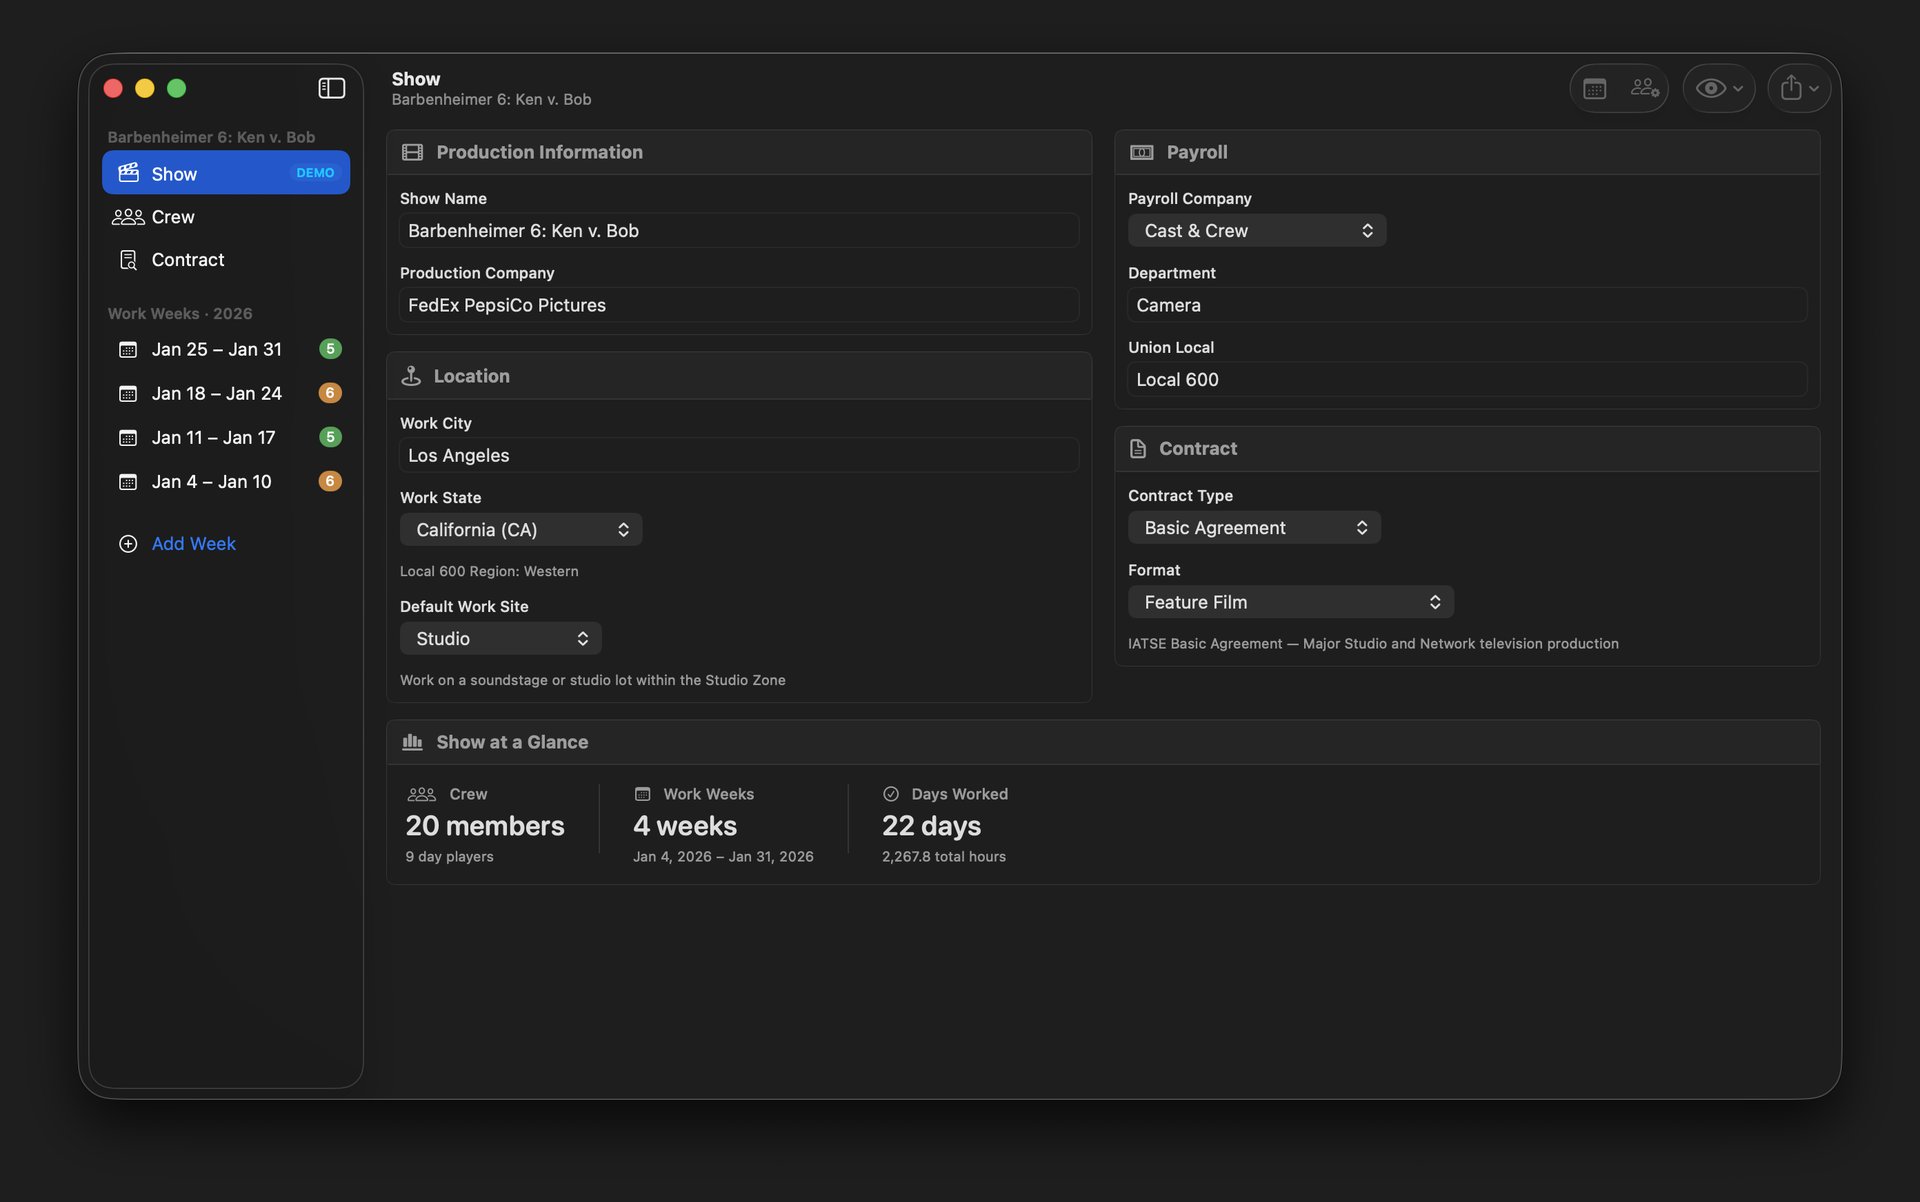Image resolution: width=1920 pixels, height=1202 pixels.
Task: Click green badge 5 on Jan 11 week
Action: point(330,437)
